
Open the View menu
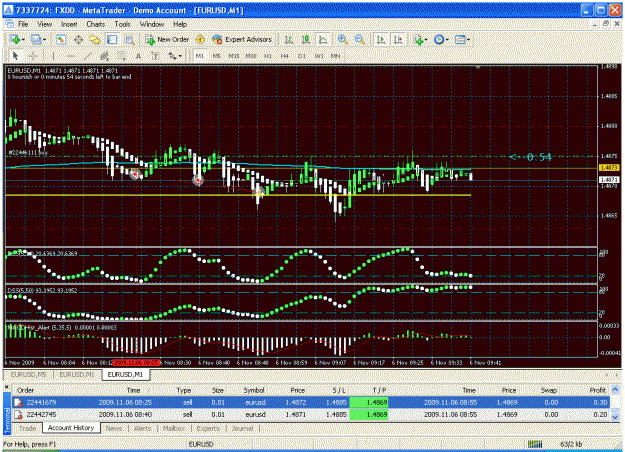point(44,24)
